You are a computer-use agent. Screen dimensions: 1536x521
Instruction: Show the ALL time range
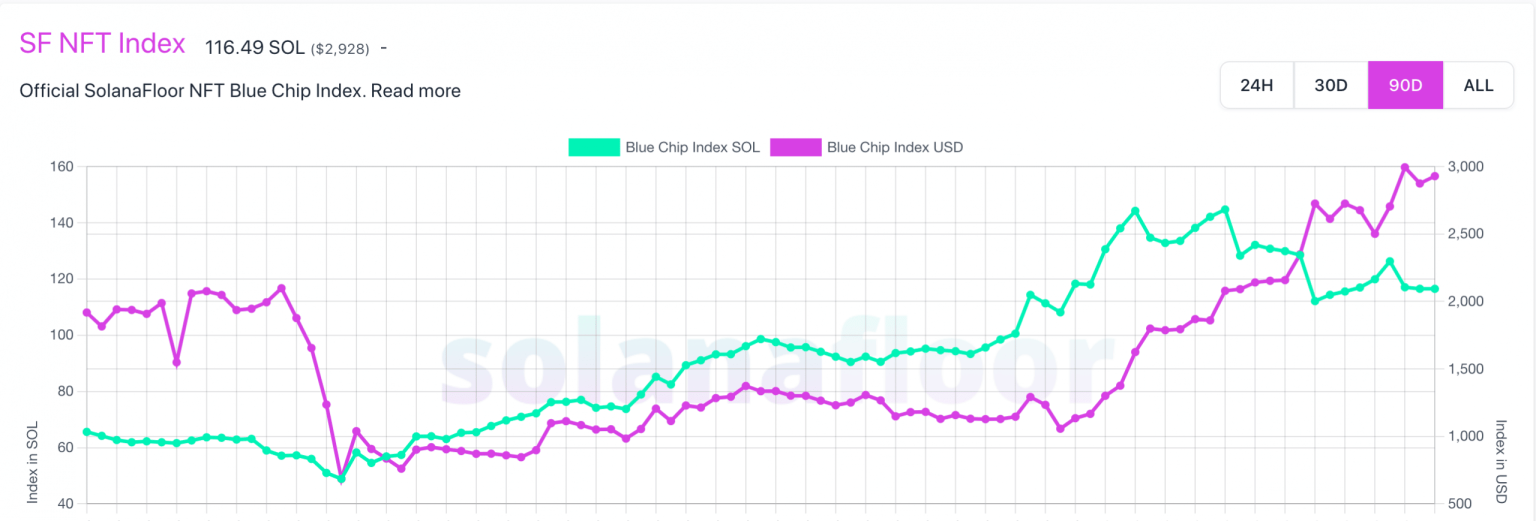1478,85
